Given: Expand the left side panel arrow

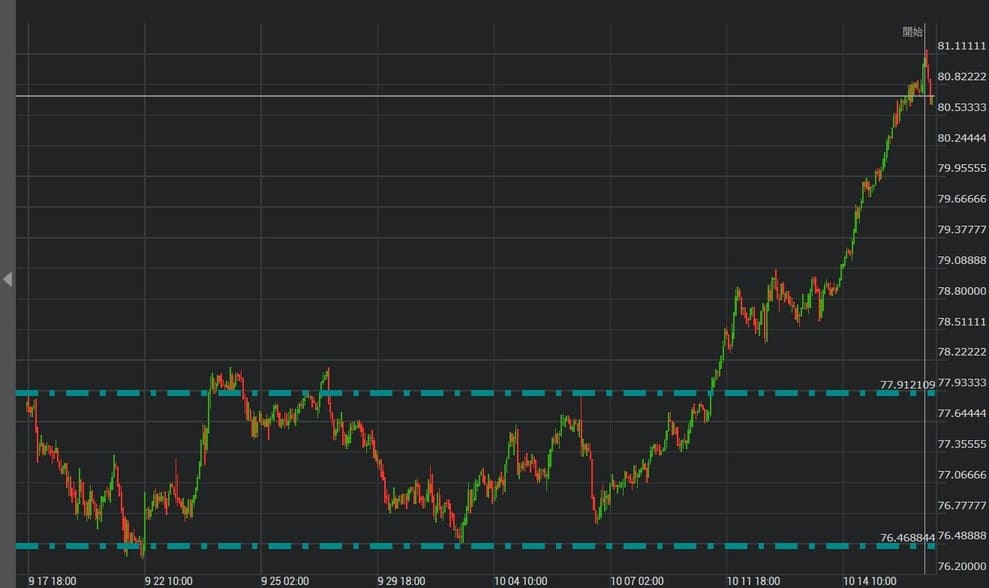Looking at the screenshot, I should pos(8,279).
